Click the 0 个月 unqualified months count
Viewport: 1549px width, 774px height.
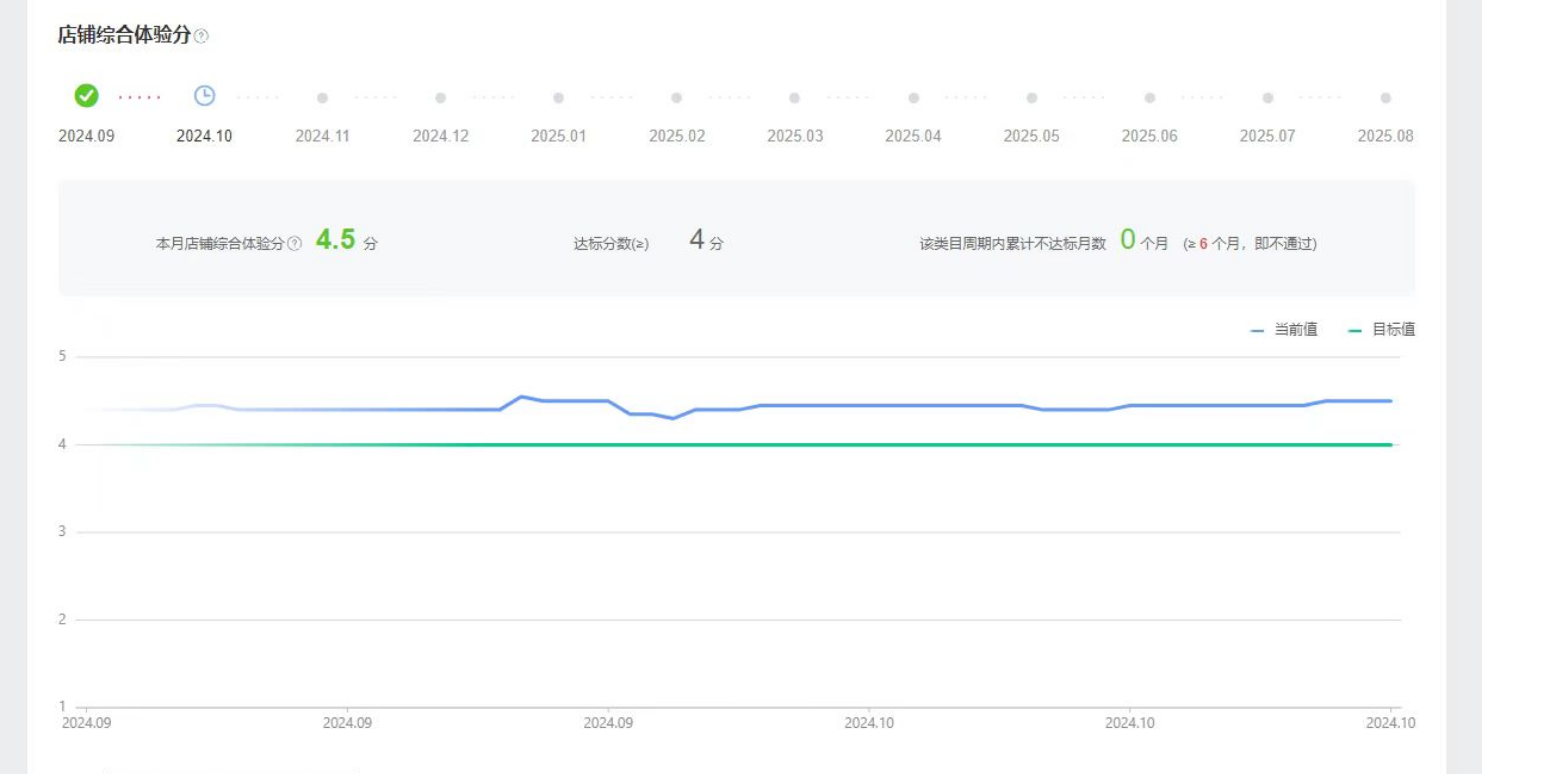[1127, 241]
